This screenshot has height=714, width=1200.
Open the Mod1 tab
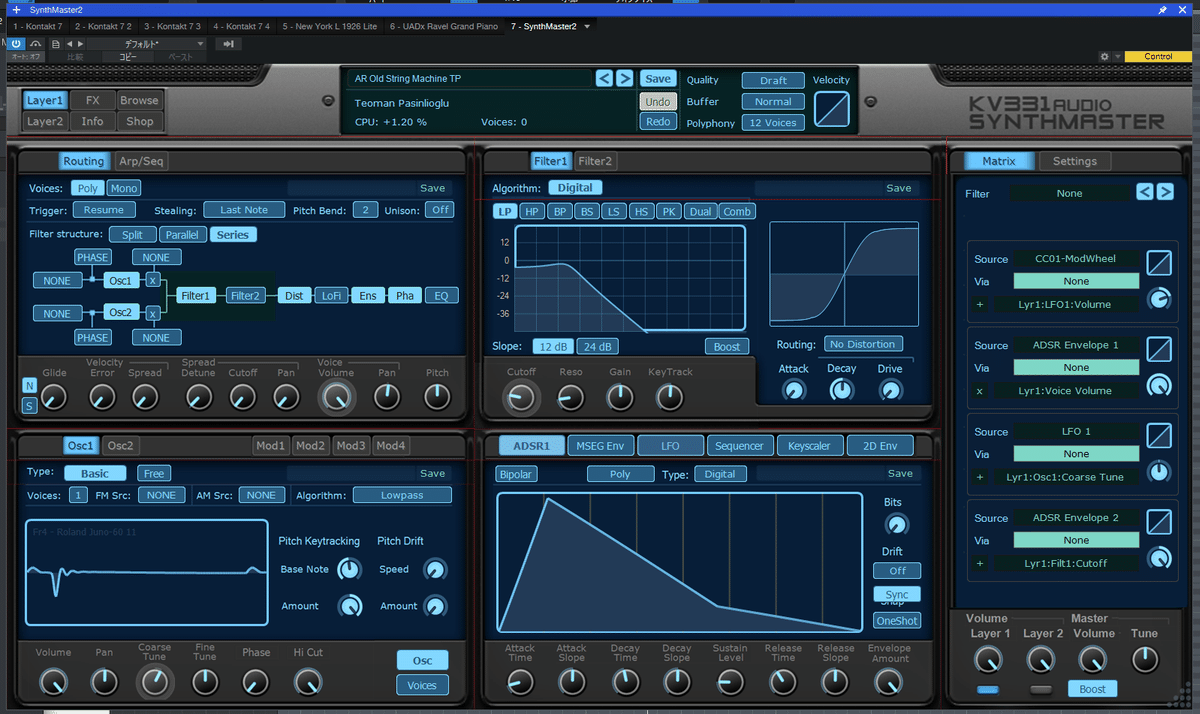click(x=270, y=446)
